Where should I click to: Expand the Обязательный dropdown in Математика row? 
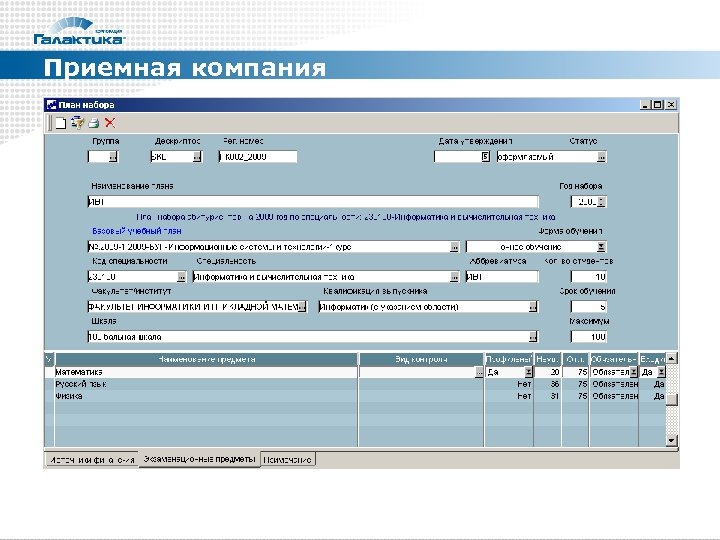pyautogui.click(x=633, y=372)
